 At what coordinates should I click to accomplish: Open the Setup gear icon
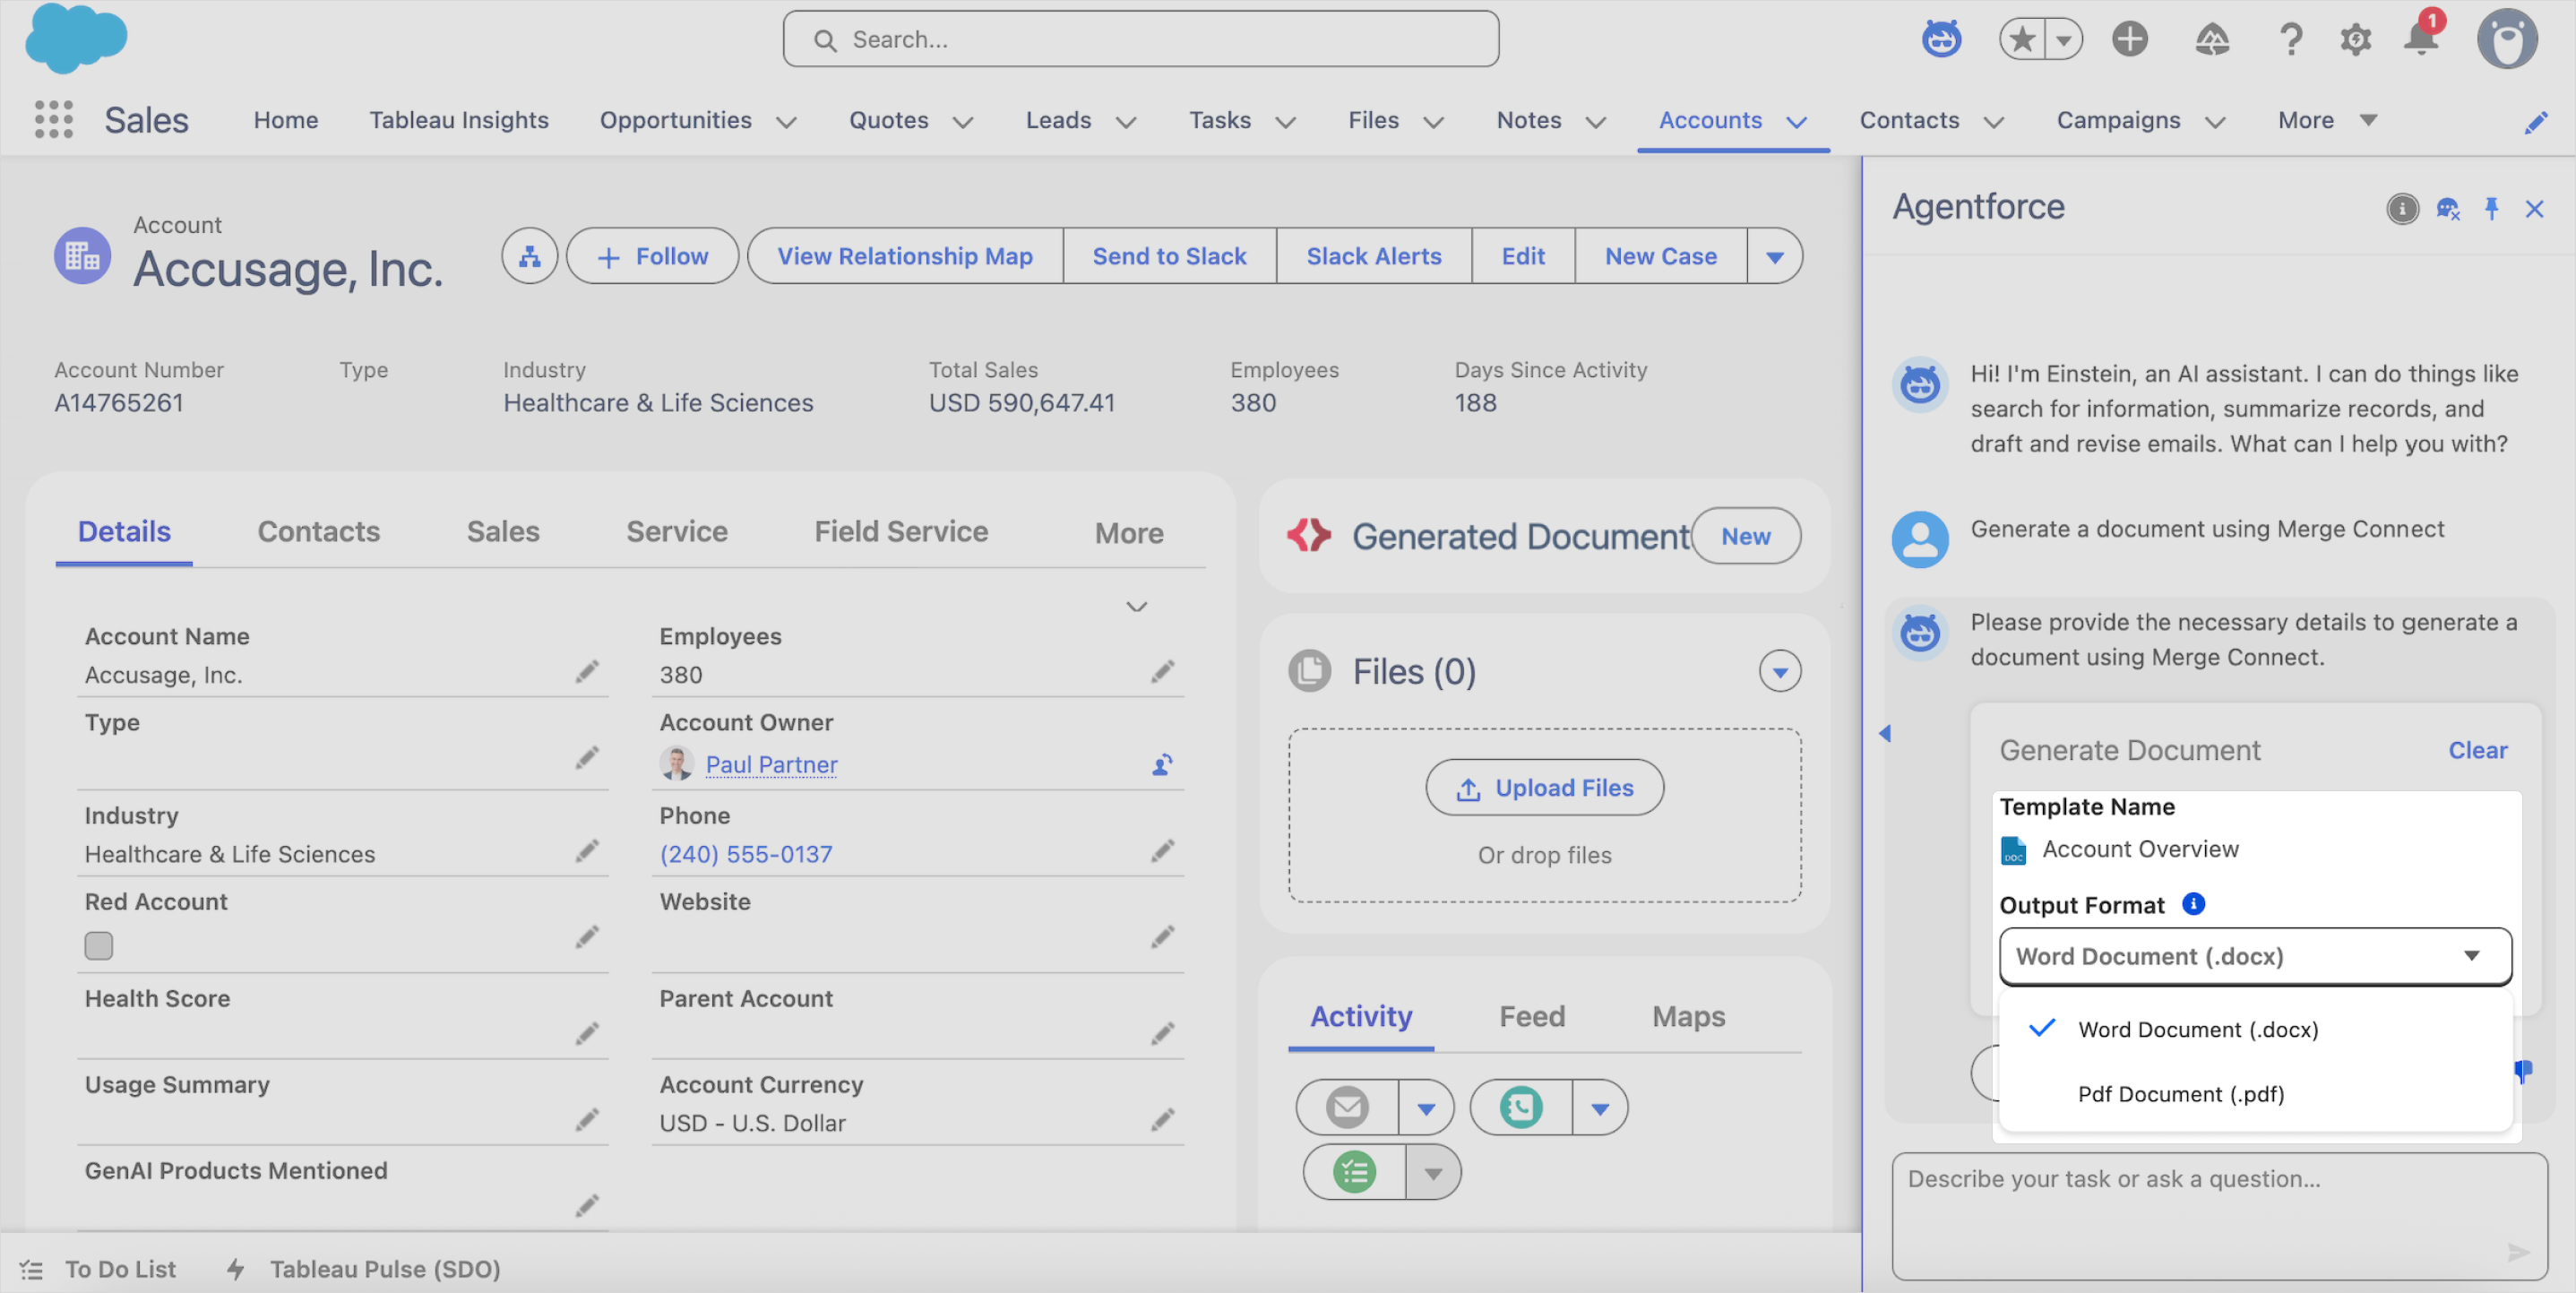point(2355,39)
